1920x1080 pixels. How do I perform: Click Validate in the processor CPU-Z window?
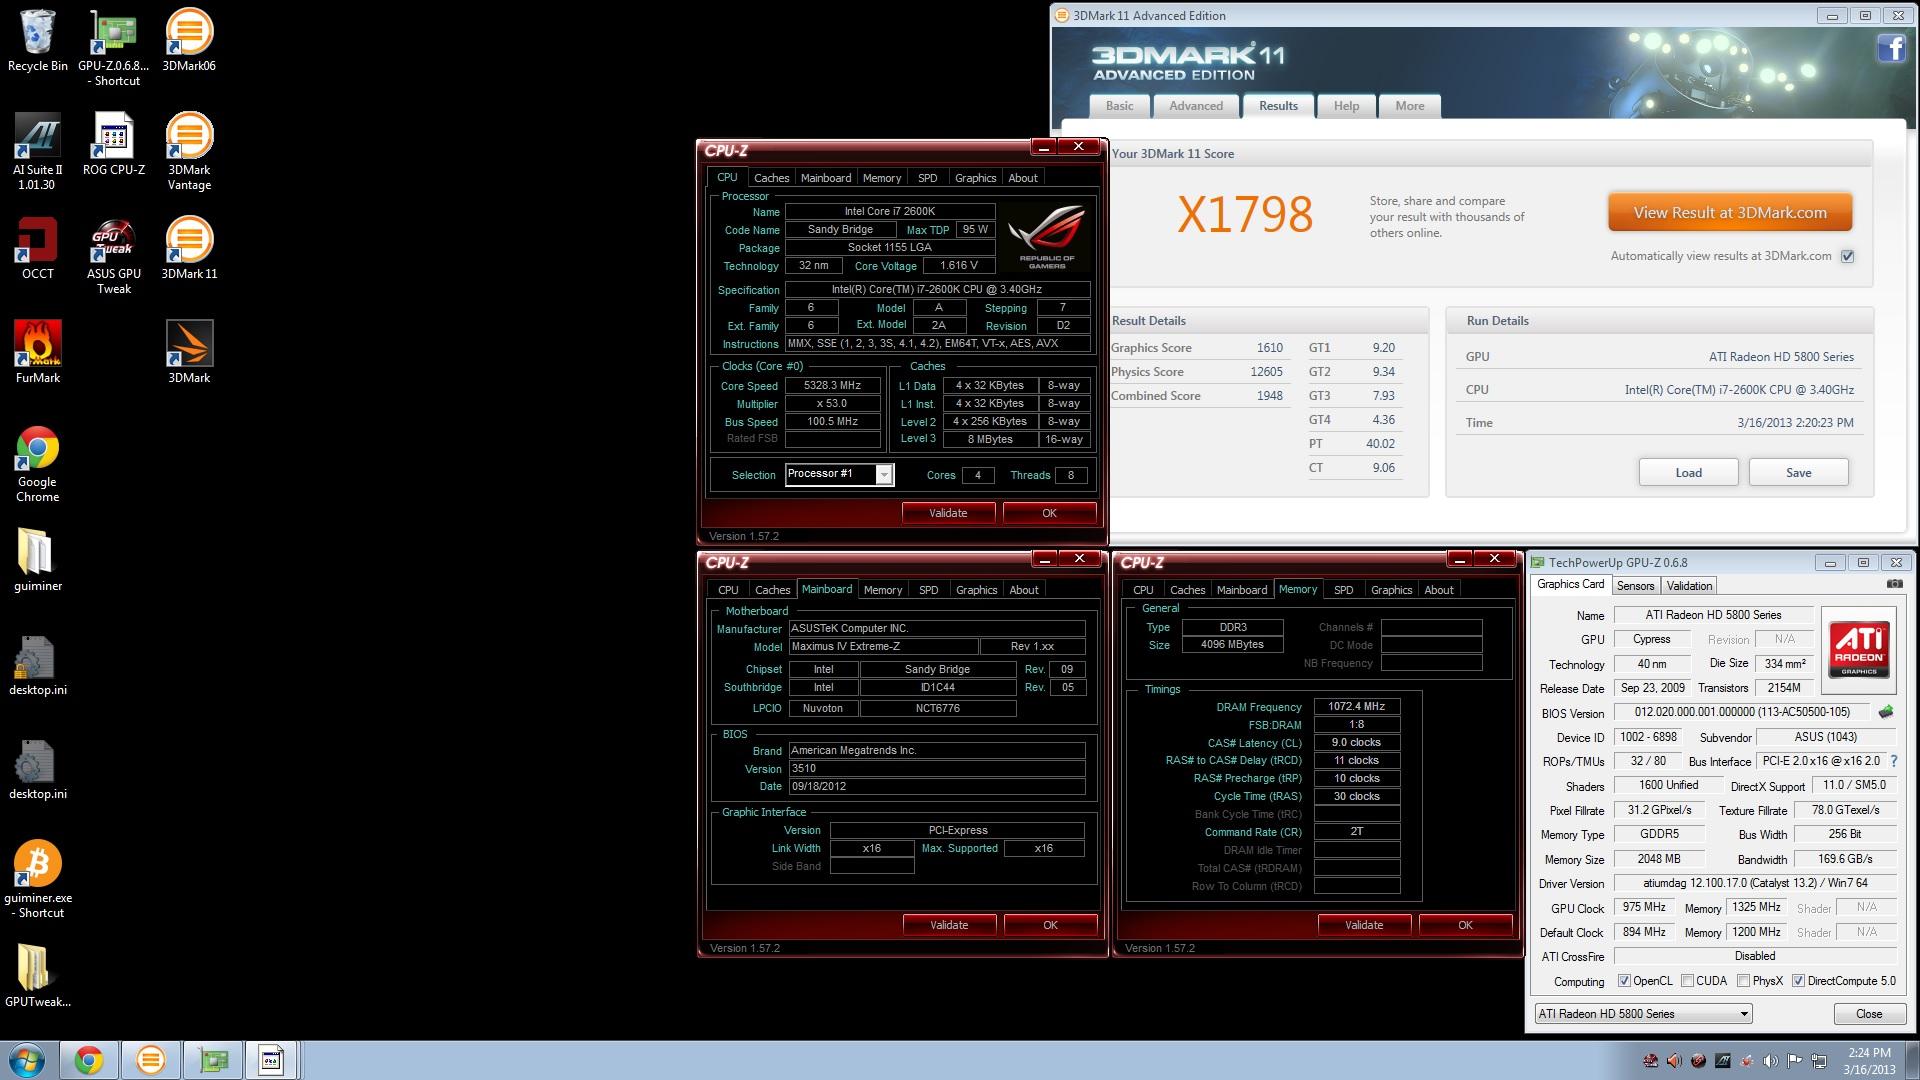click(948, 513)
